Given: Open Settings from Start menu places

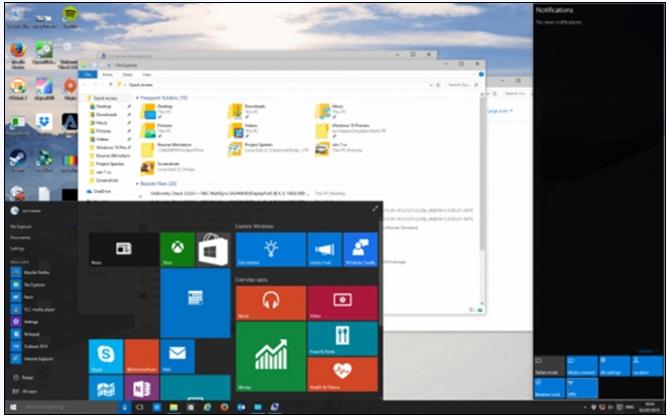Looking at the screenshot, I should pos(17,248).
